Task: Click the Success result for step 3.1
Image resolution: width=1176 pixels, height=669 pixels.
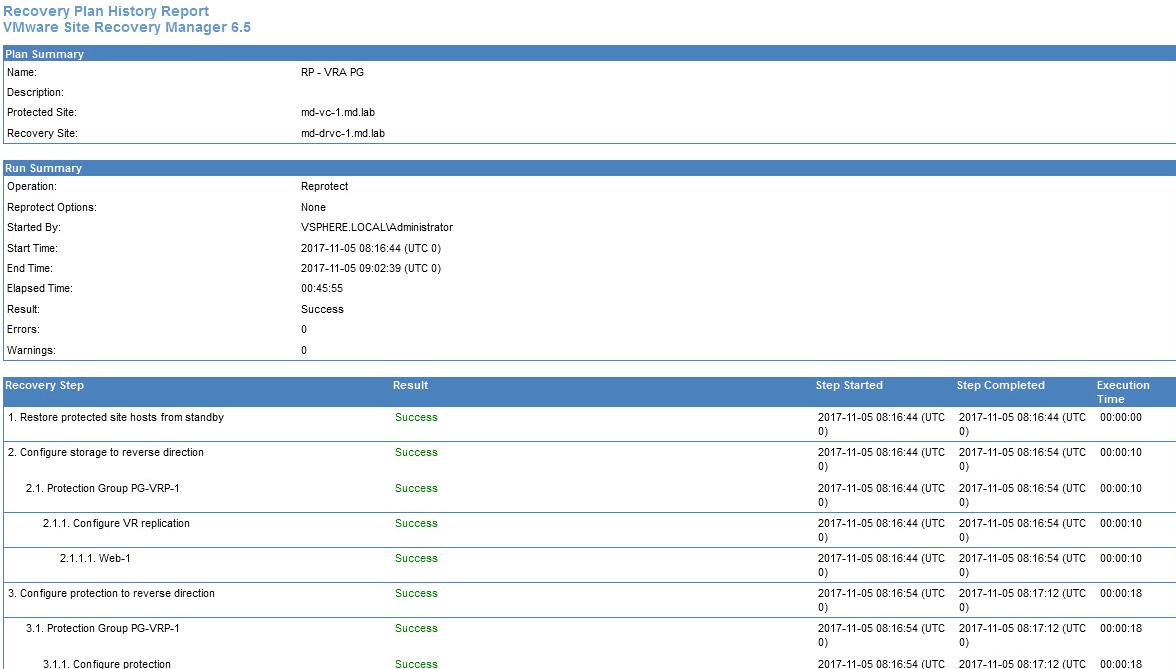Action: (x=416, y=629)
